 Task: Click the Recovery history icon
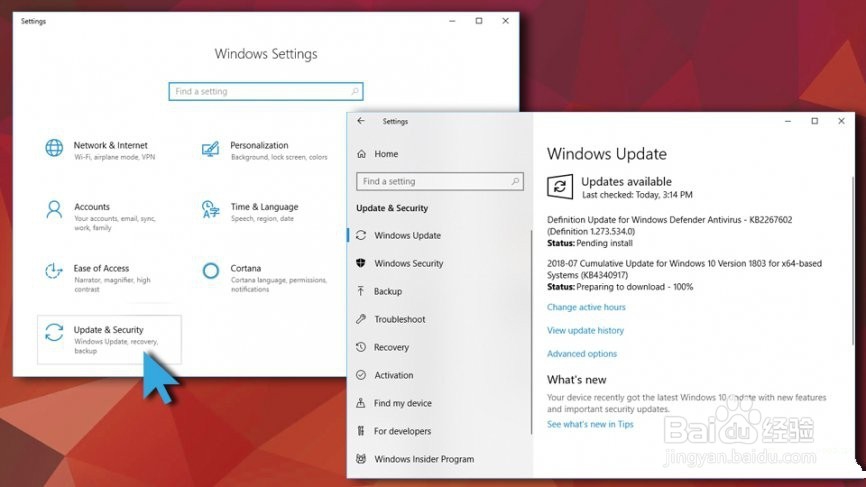(361, 347)
